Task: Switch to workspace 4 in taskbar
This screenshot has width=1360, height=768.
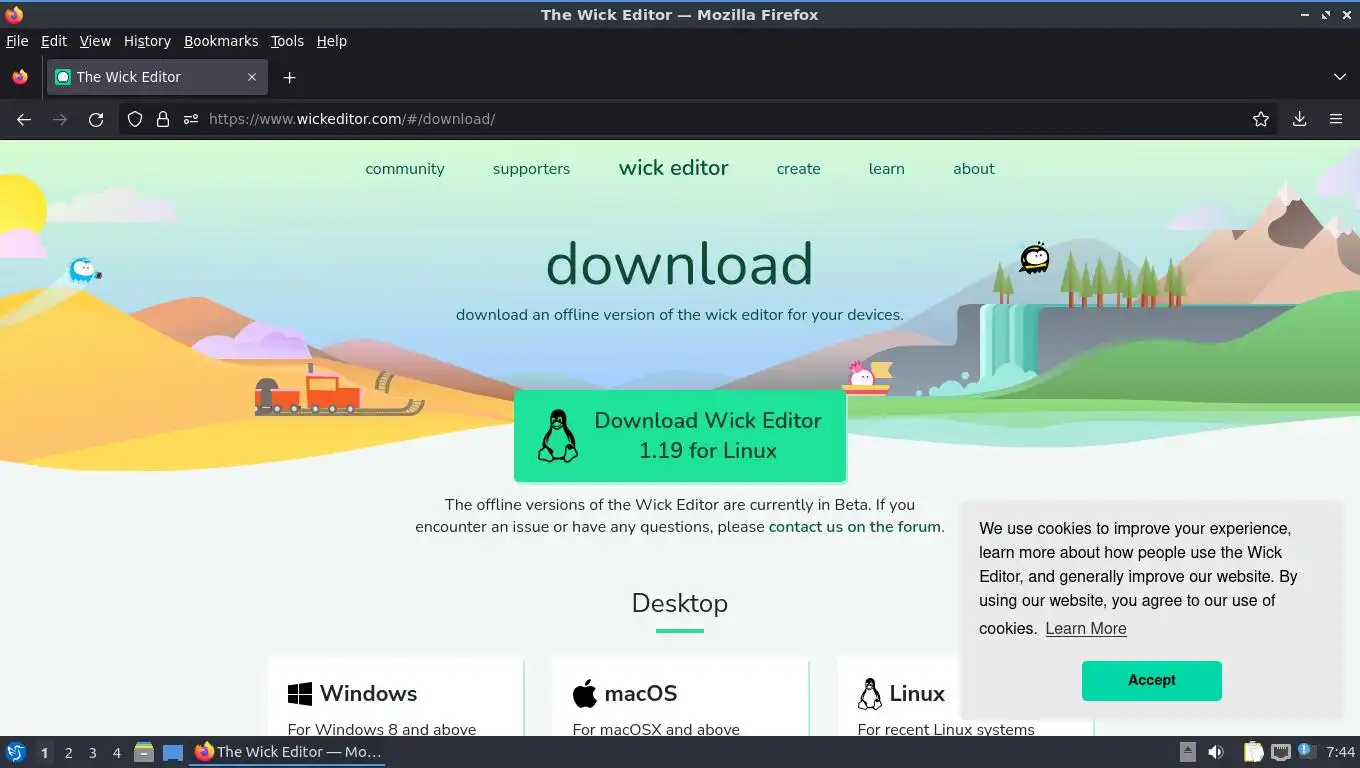Action: pyautogui.click(x=116, y=753)
